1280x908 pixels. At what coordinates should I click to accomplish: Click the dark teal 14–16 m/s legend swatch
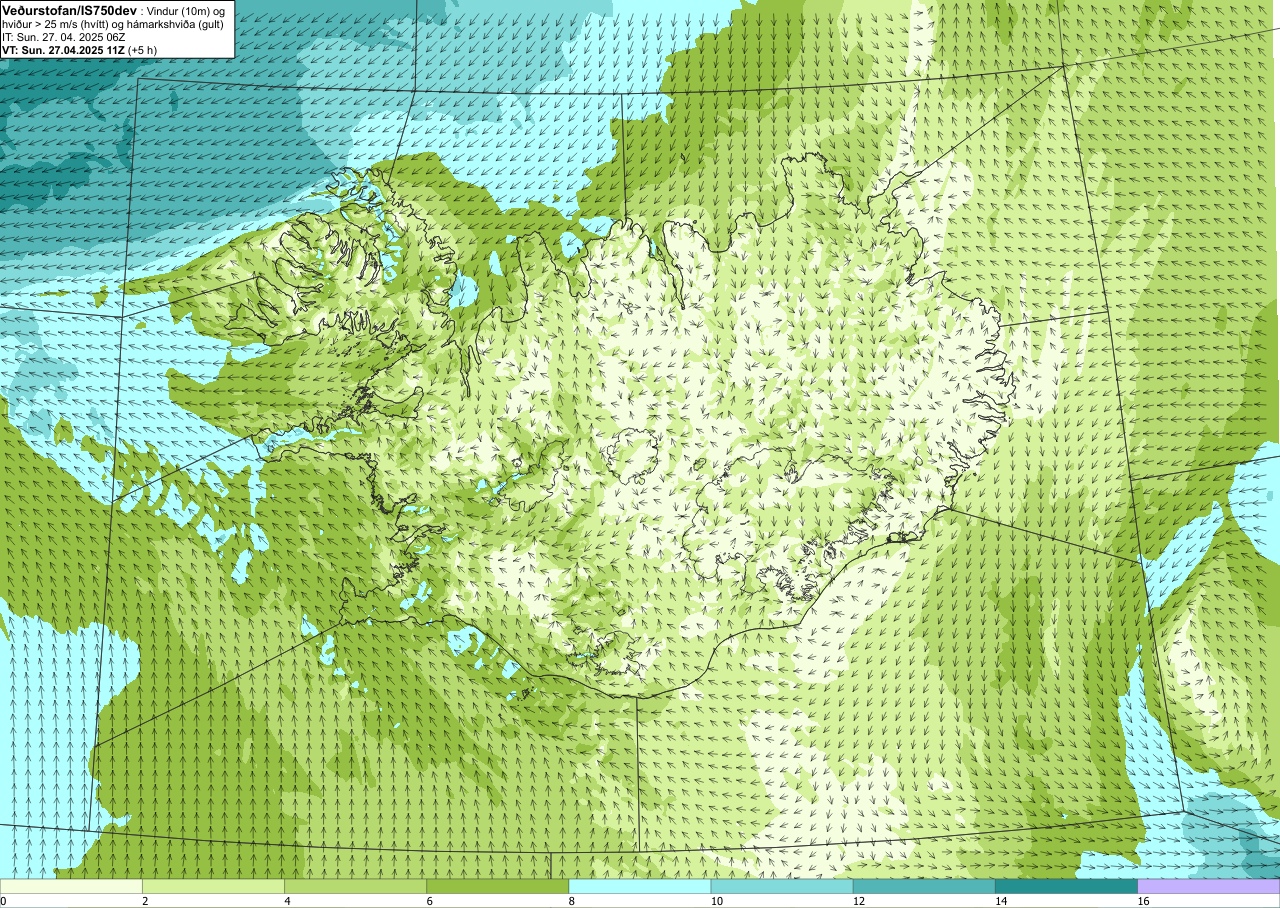1066,886
